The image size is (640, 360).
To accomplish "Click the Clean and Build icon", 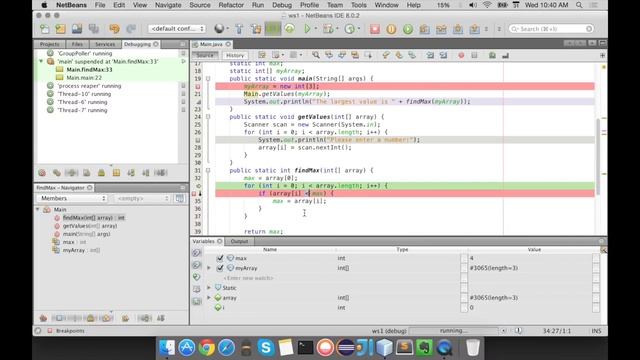I will pos(256,29).
